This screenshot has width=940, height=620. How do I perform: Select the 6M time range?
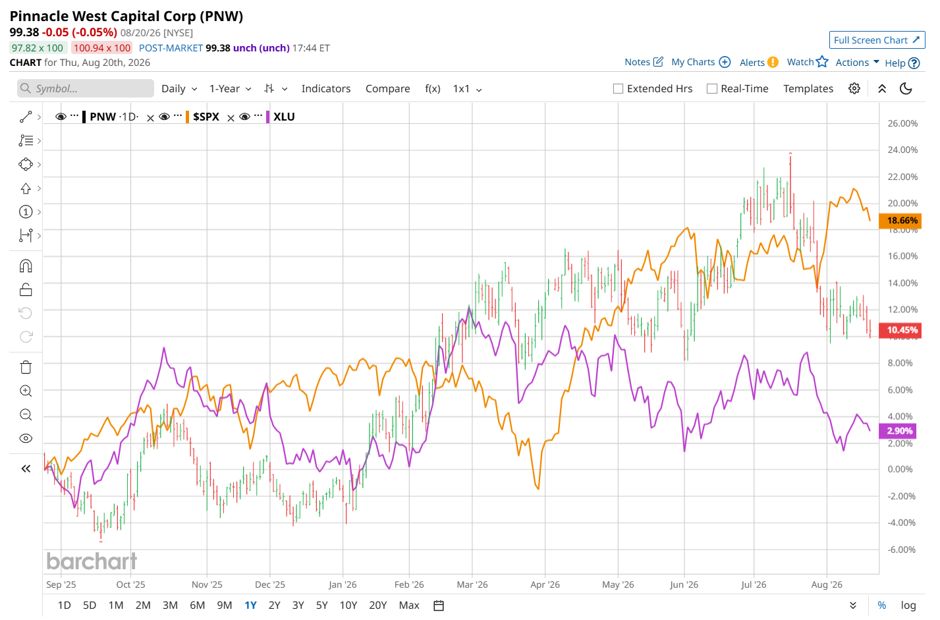[x=197, y=606]
